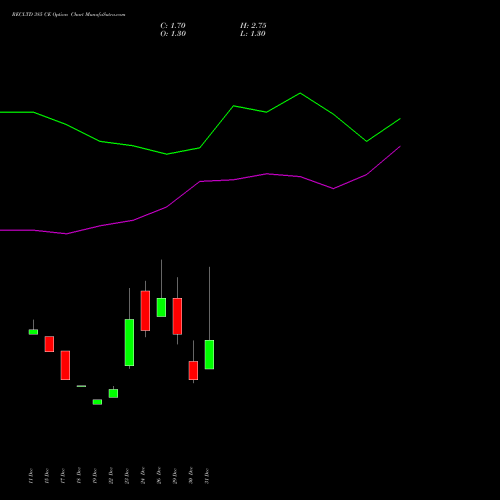This screenshot has height=500, width=500.
Task: Click the small green candlestick for 22 Dec
Action: click(113, 393)
